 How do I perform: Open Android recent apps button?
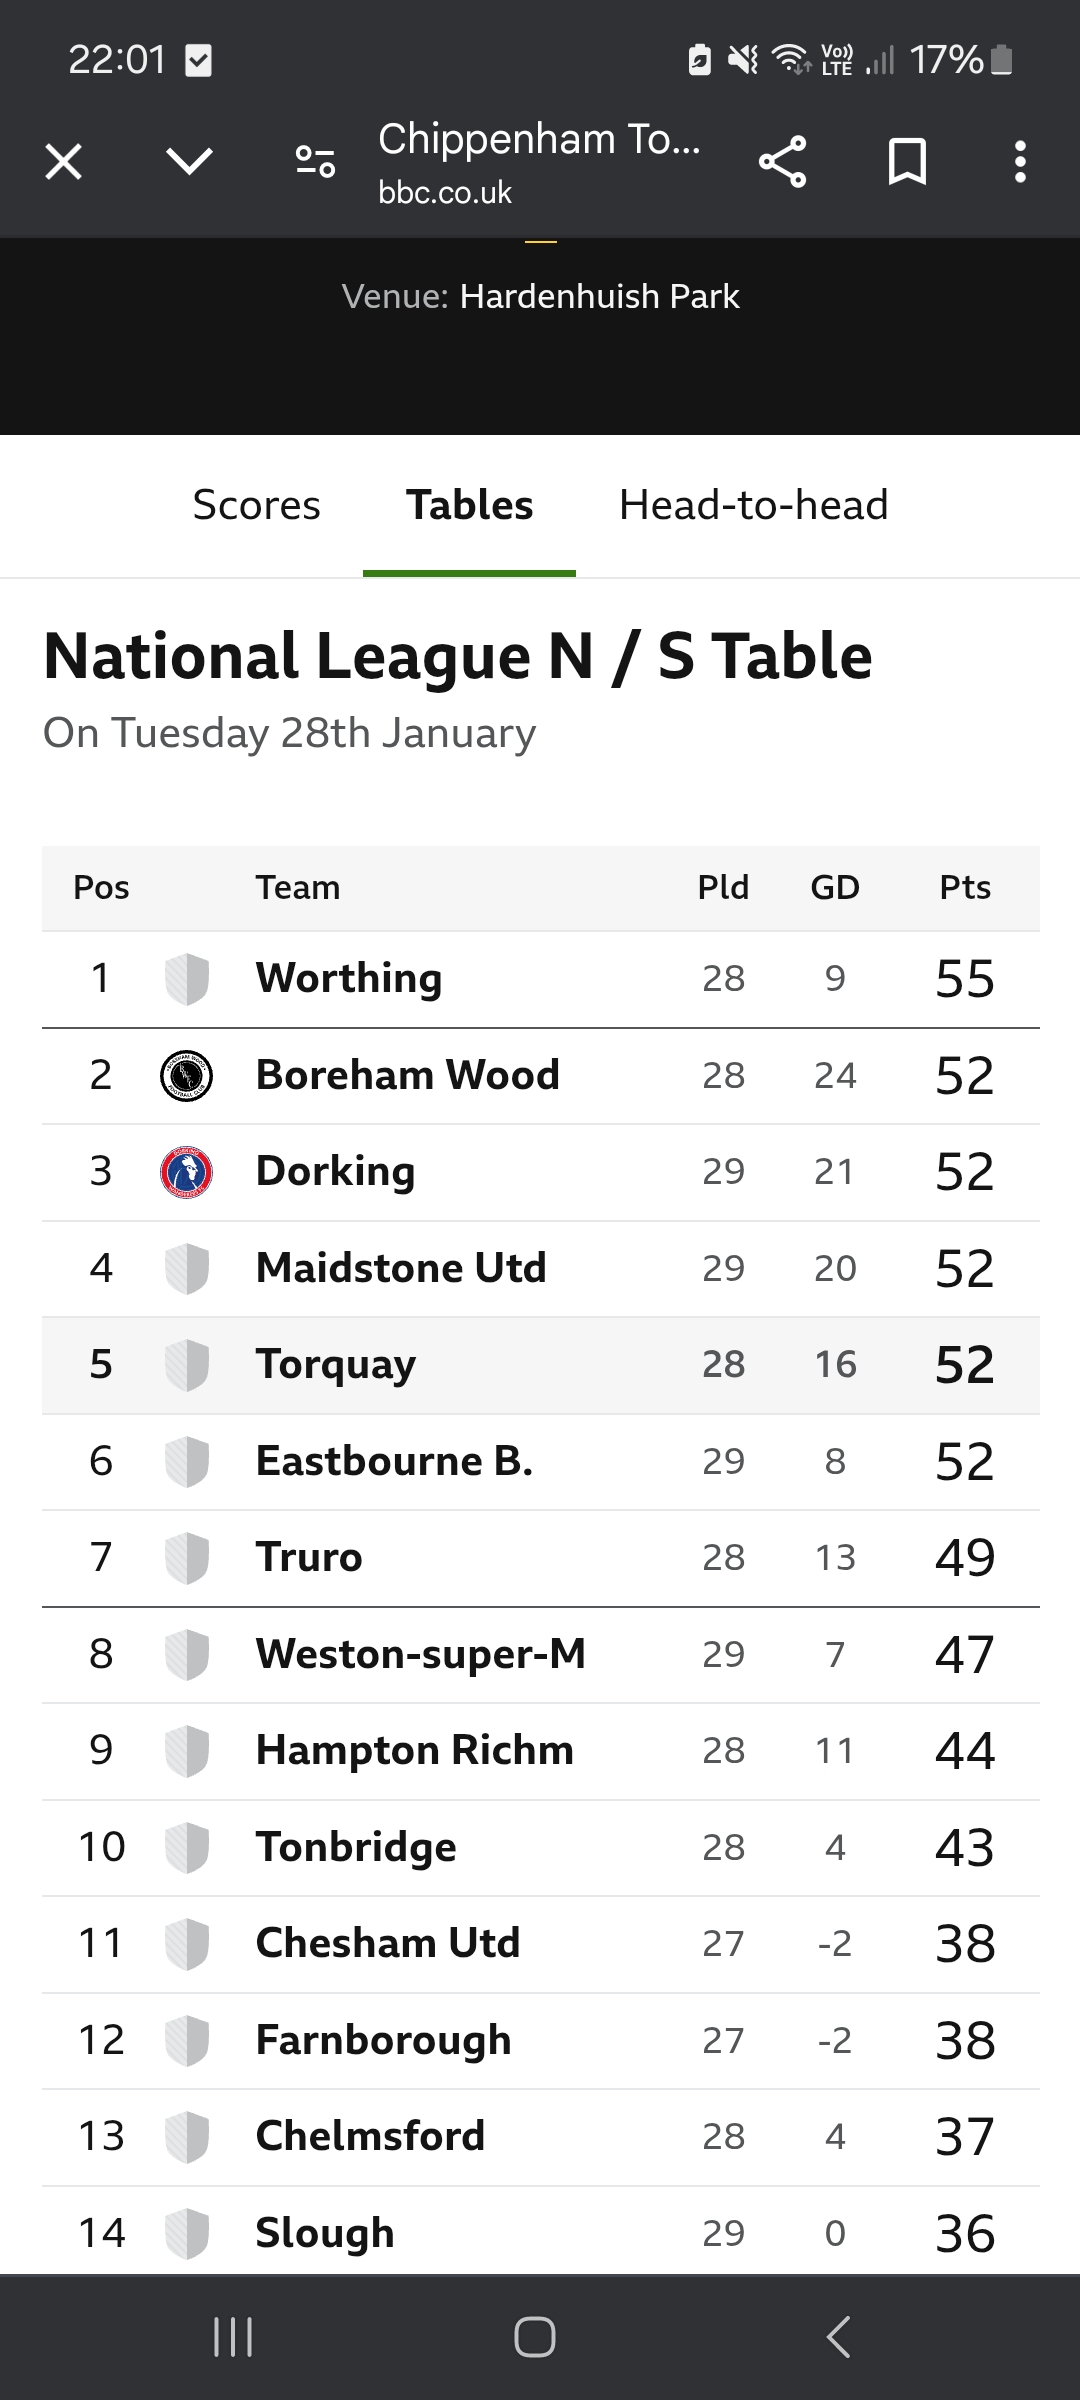tap(233, 2337)
